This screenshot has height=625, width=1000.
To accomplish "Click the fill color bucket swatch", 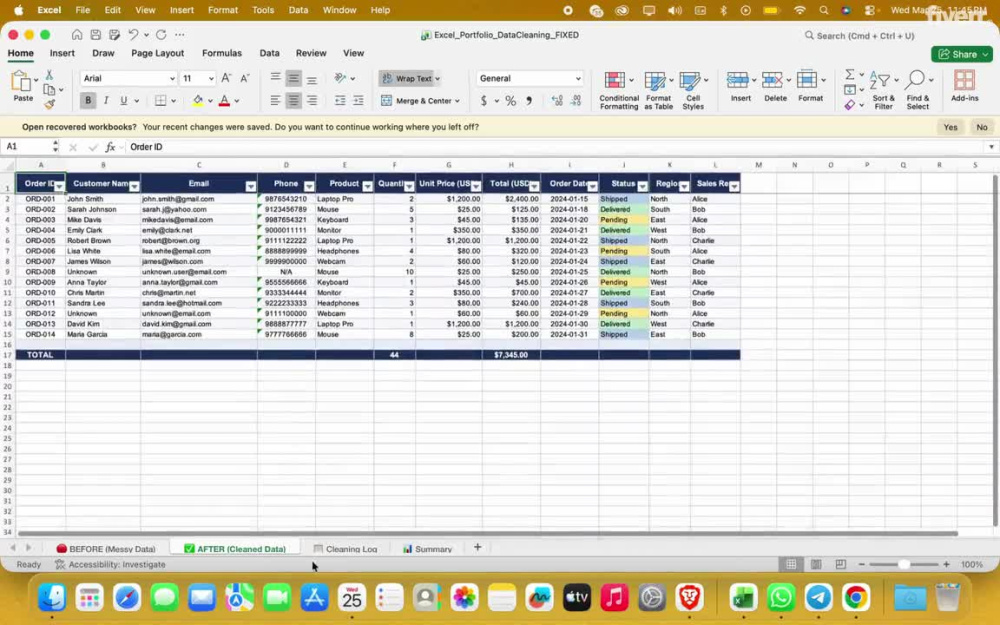I will [198, 101].
